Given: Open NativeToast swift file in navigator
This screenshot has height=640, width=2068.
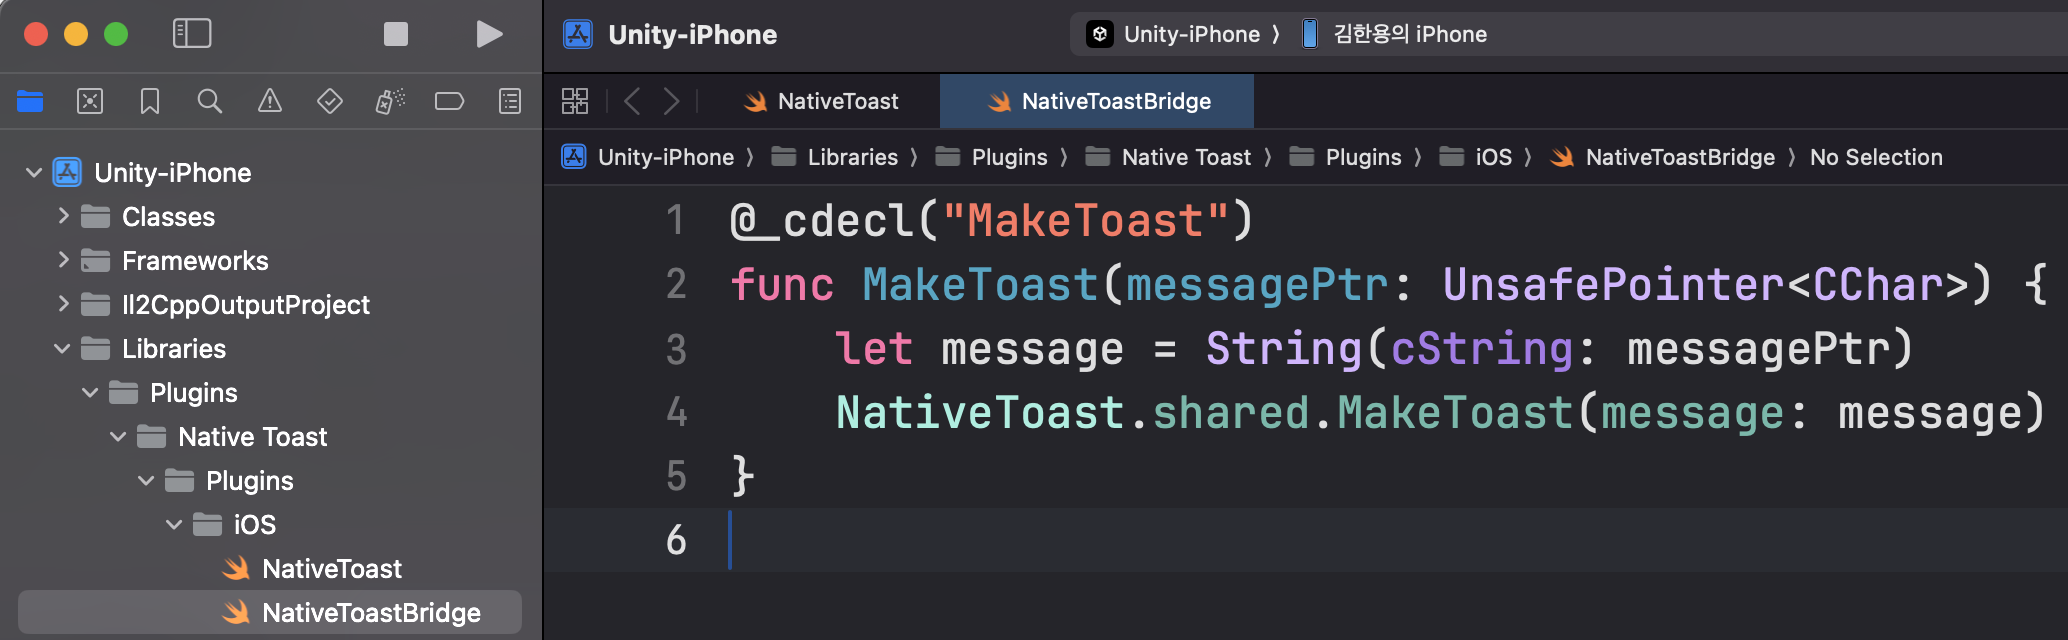Looking at the screenshot, I should (270, 569).
